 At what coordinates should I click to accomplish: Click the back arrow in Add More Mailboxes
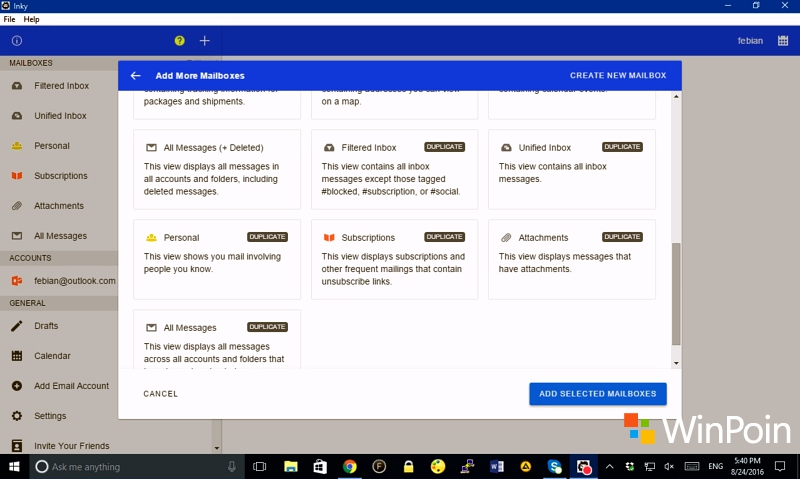click(x=135, y=76)
